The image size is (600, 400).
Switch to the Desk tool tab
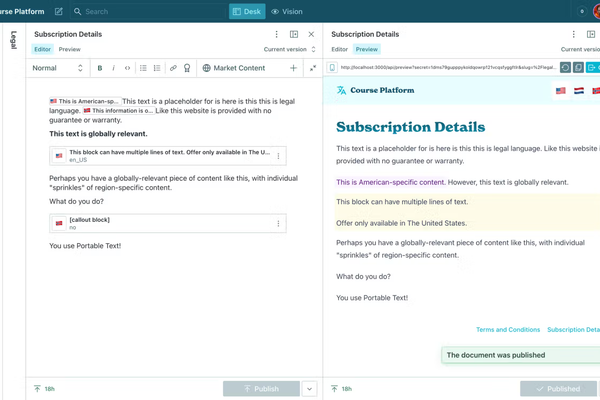click(x=247, y=11)
